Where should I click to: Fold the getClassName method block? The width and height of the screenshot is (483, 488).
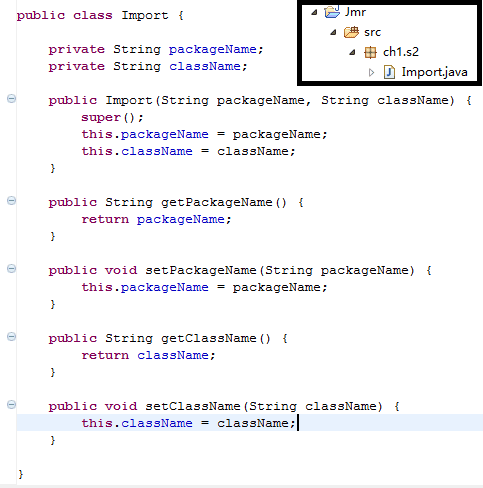coord(11,337)
